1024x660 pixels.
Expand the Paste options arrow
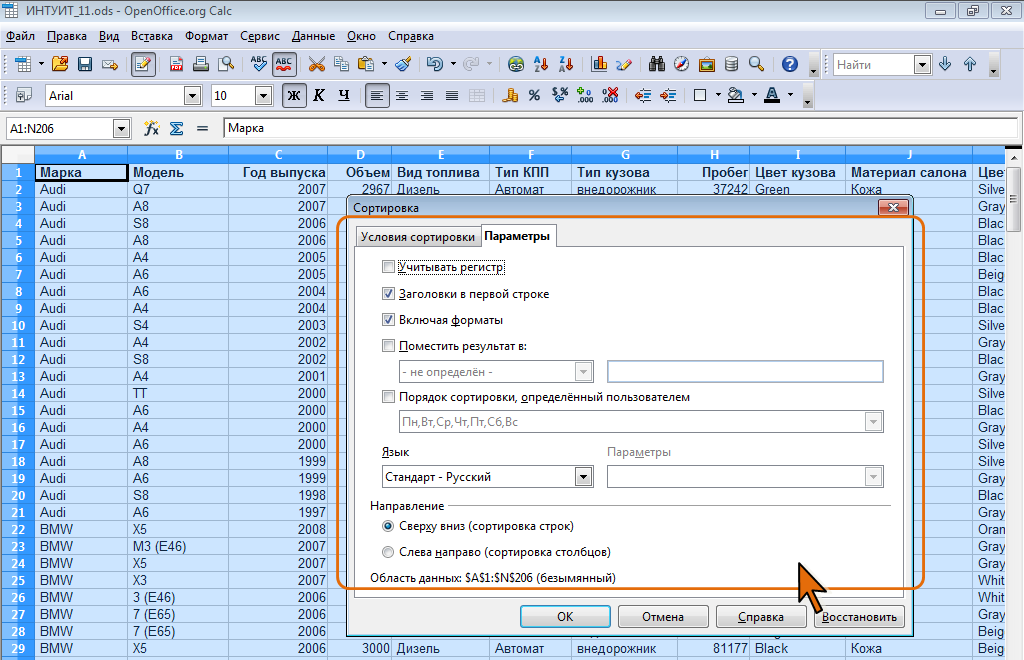(384, 64)
